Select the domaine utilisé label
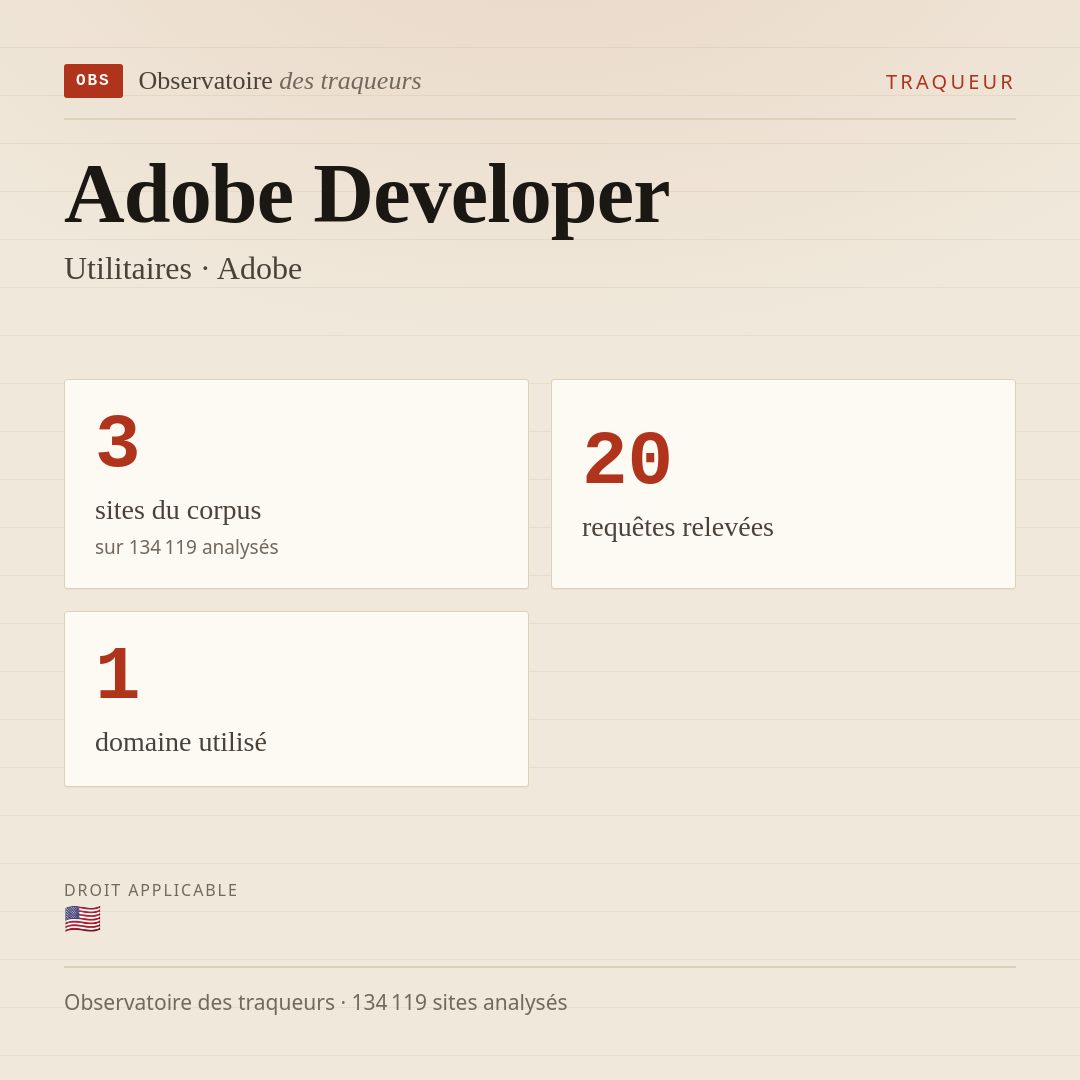This screenshot has height=1080, width=1080. [180, 742]
